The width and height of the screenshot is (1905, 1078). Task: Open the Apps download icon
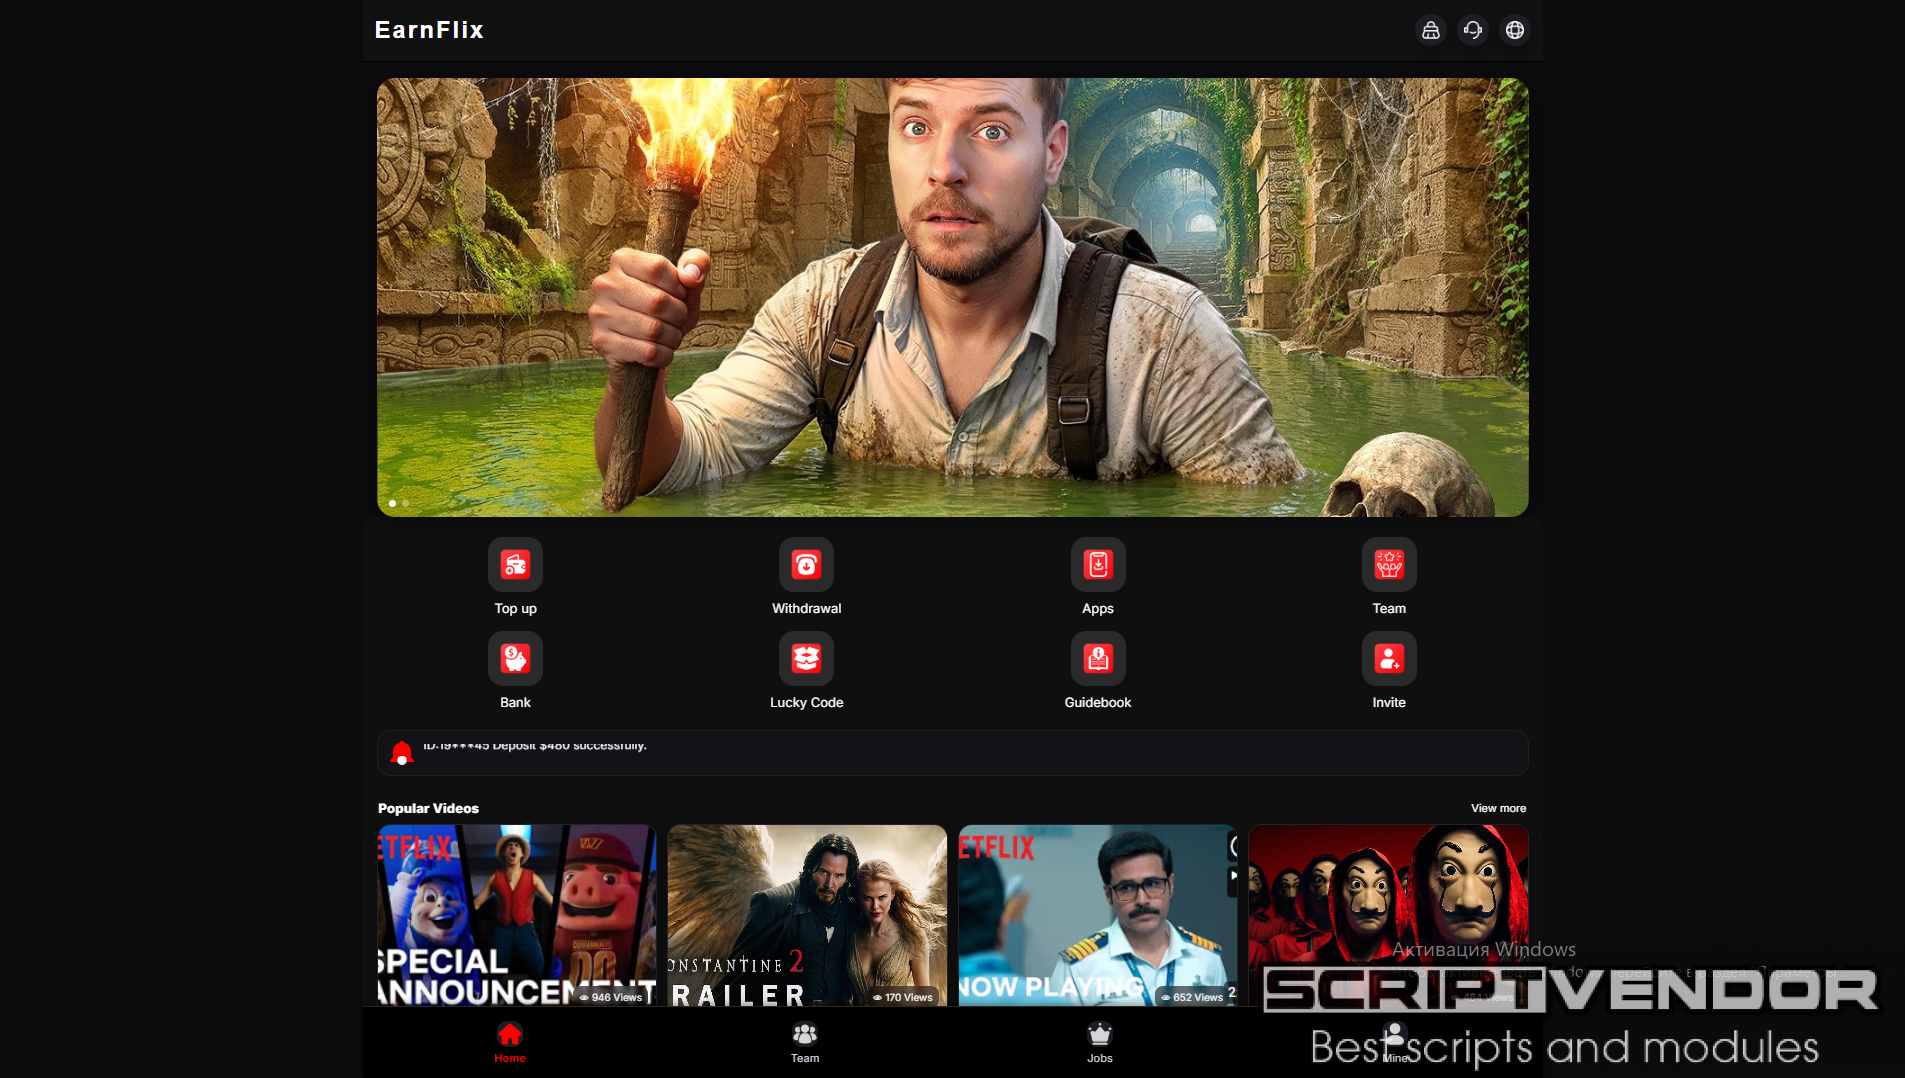pos(1097,565)
